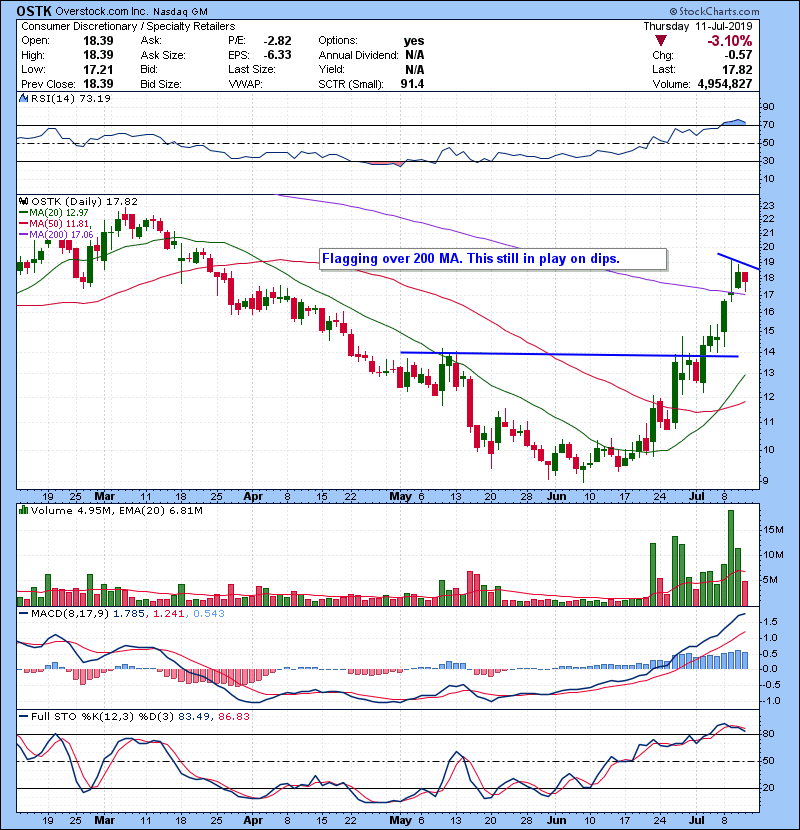
Task: Click the Jul label on the bottom axis
Action: point(697,820)
